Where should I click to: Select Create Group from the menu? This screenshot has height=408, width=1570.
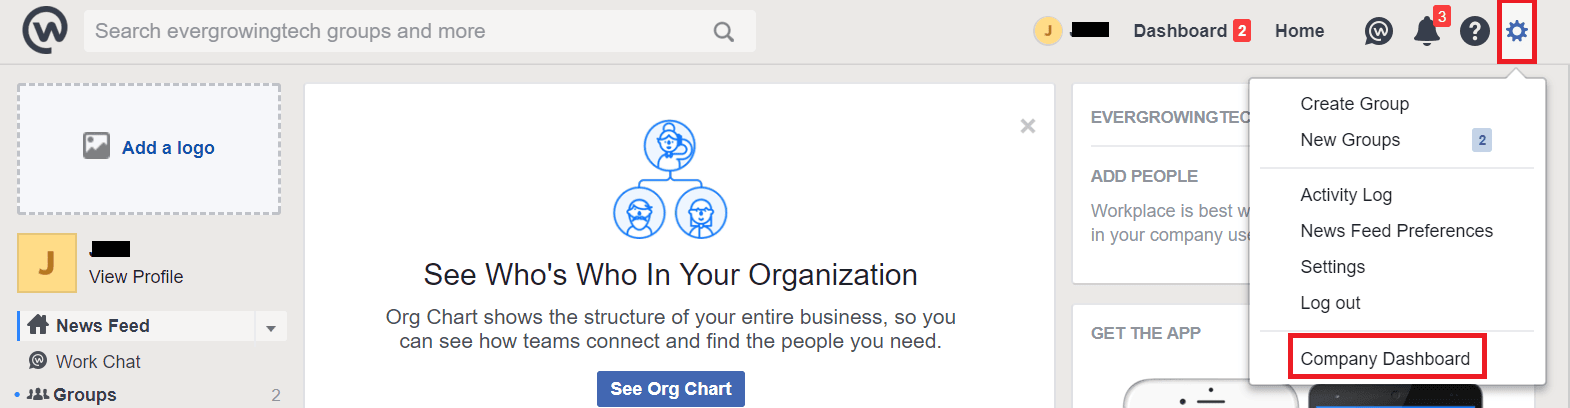click(1354, 104)
